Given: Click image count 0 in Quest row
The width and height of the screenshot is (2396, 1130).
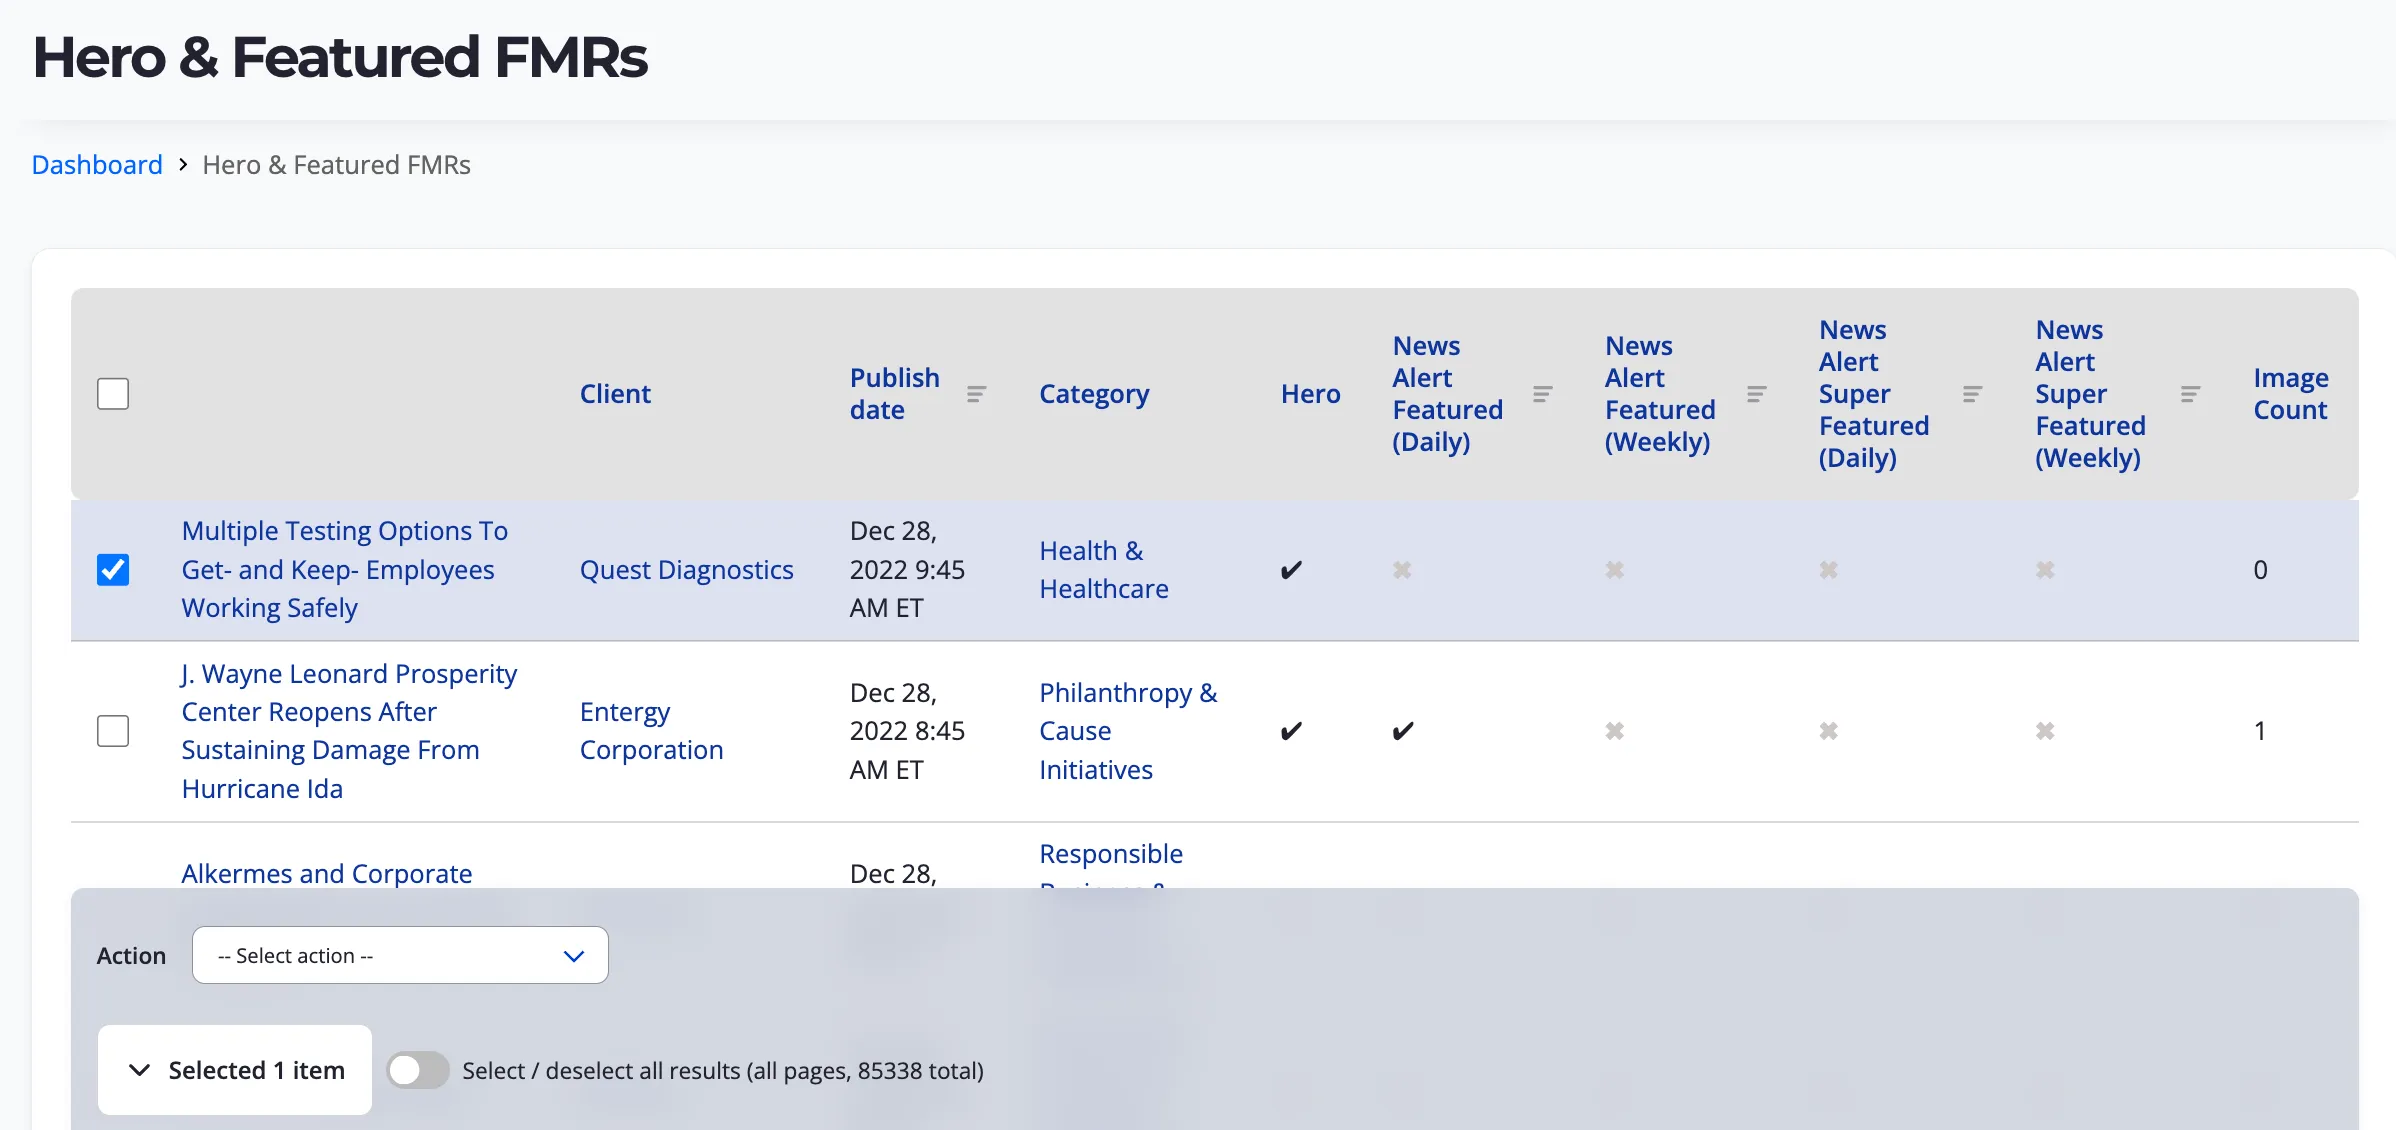Looking at the screenshot, I should 2260,570.
